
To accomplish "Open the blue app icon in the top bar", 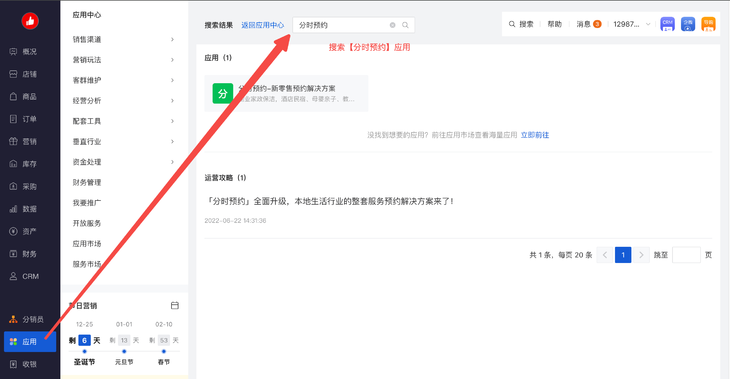I will click(688, 24).
